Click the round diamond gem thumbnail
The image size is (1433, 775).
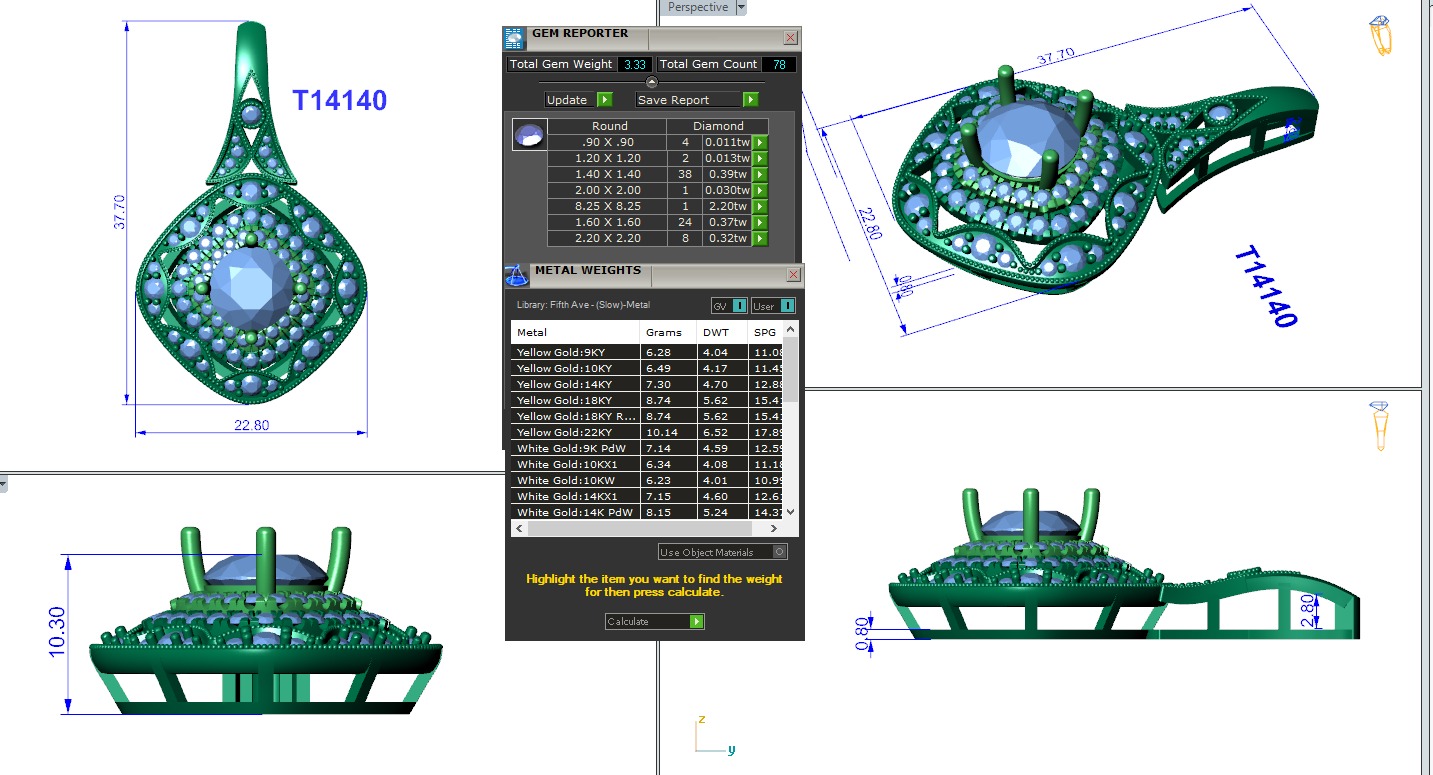click(529, 135)
